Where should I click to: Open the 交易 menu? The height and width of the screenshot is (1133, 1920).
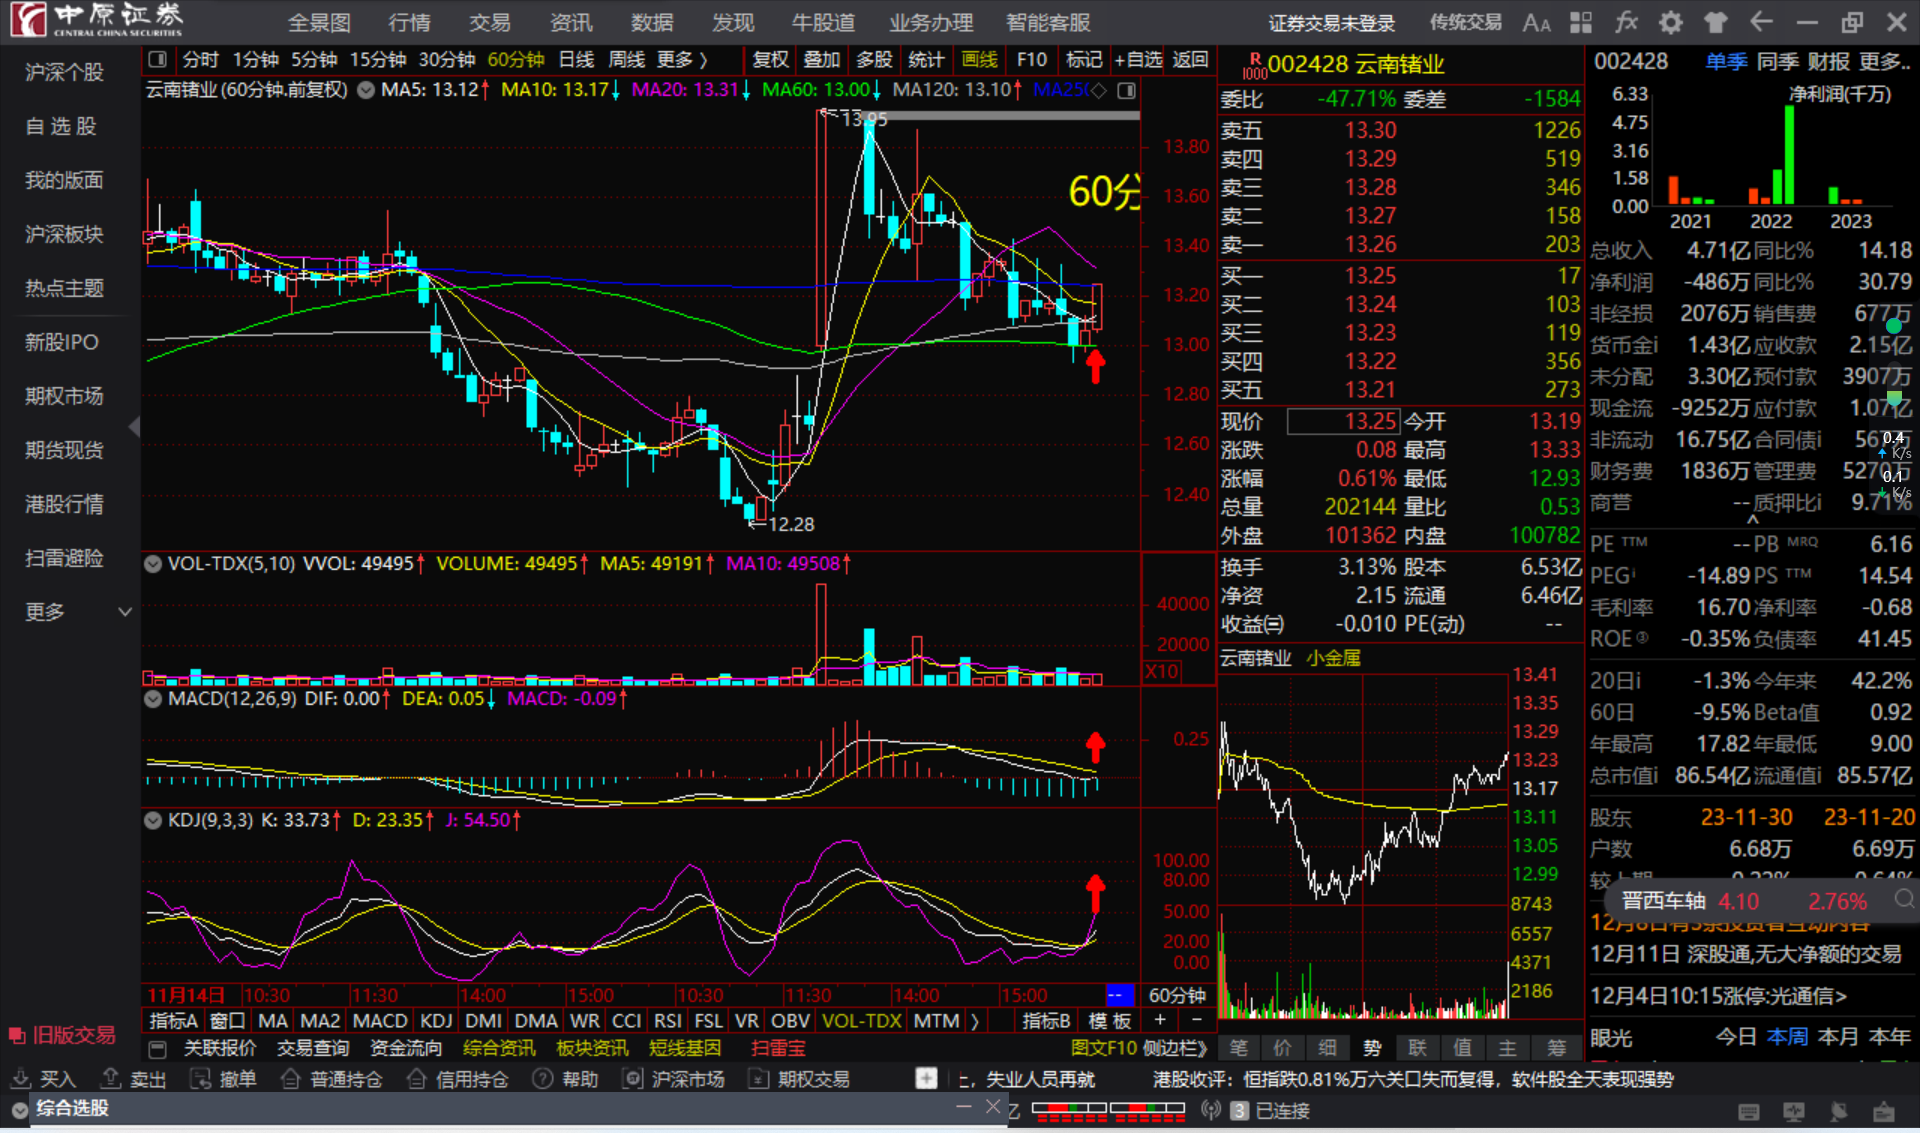pos(490,23)
